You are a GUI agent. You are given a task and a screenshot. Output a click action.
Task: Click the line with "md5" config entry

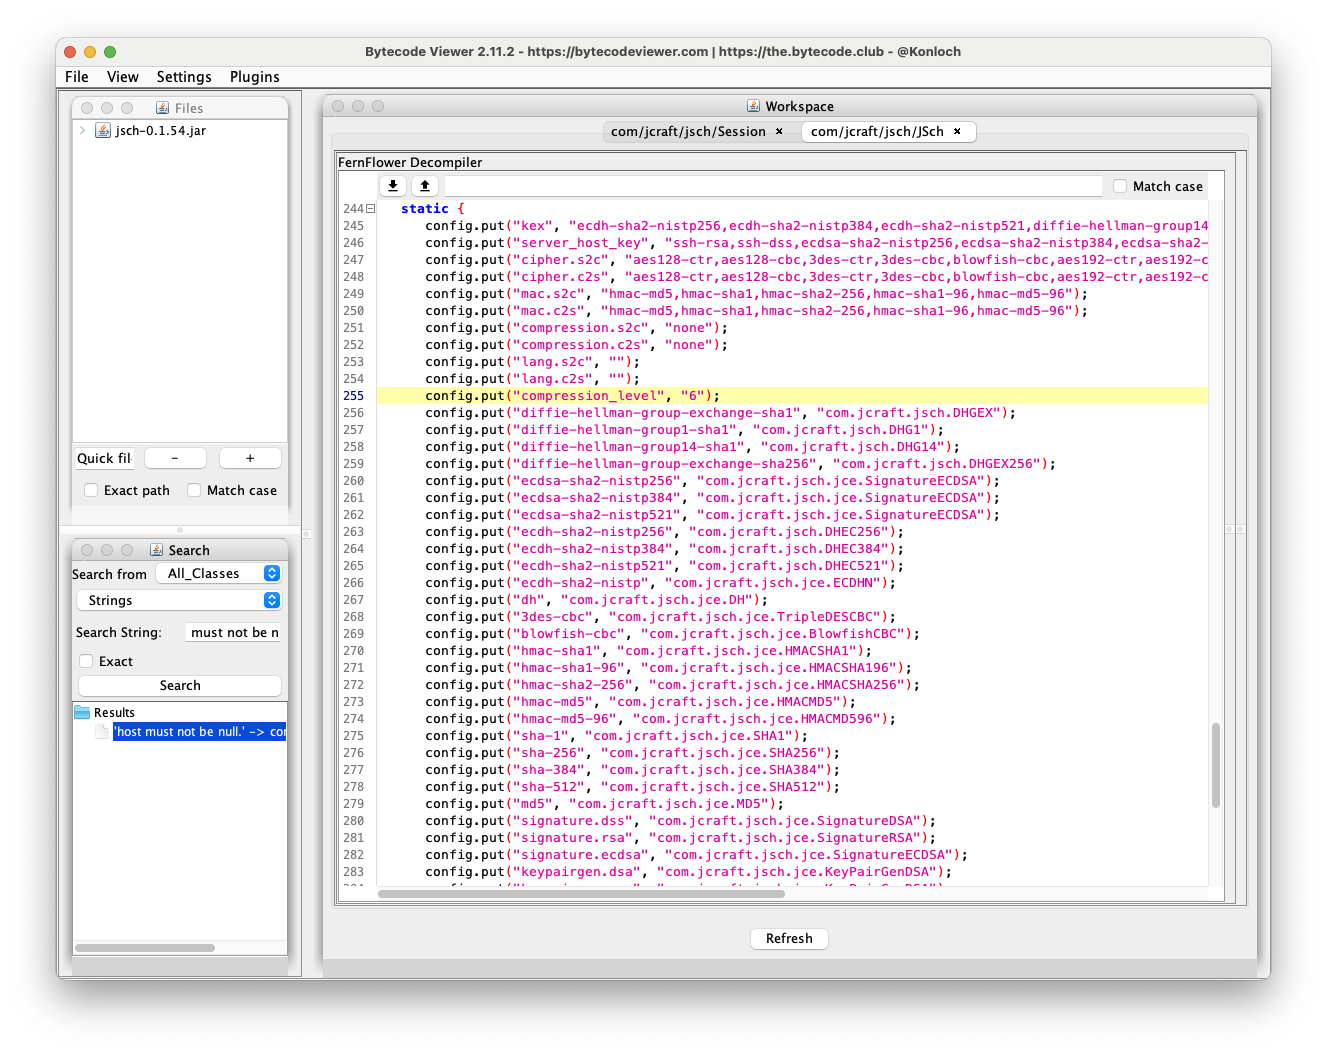click(x=604, y=804)
